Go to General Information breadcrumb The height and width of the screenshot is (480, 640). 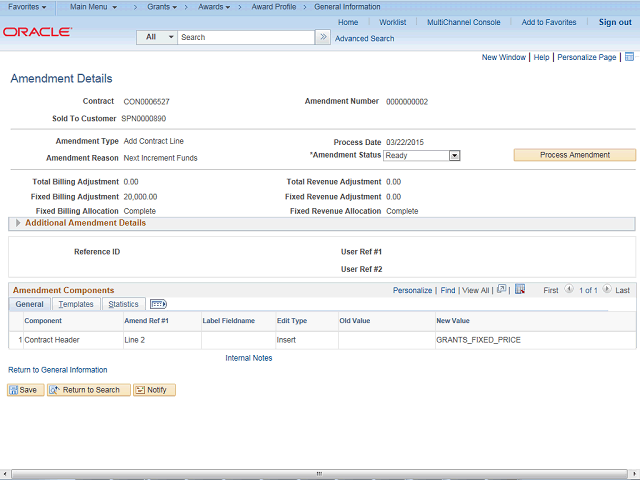[x=347, y=7]
